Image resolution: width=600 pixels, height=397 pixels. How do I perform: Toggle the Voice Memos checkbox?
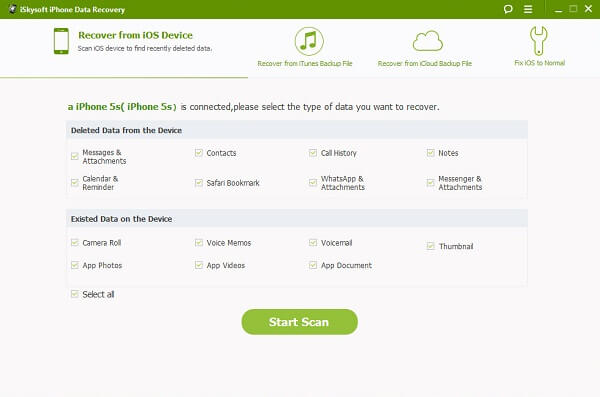[x=199, y=242]
